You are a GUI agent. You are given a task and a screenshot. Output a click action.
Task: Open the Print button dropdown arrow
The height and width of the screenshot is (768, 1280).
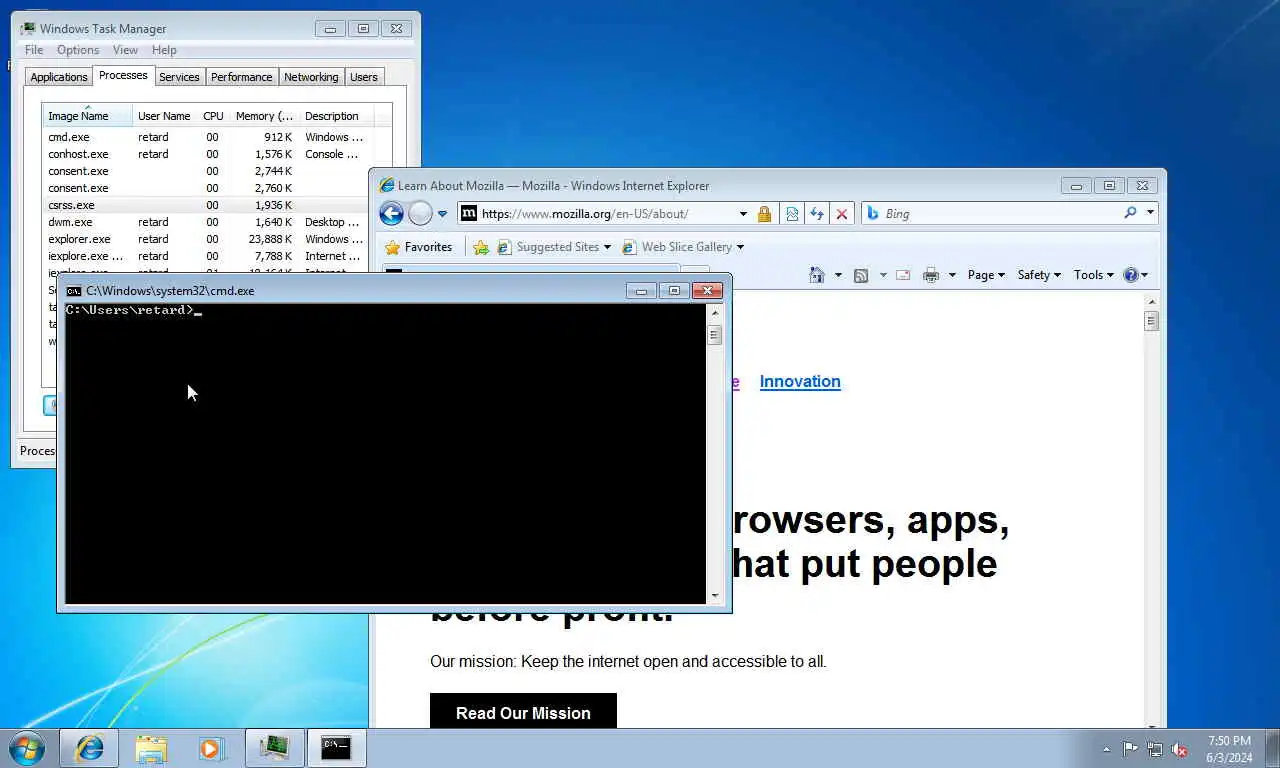(952, 275)
